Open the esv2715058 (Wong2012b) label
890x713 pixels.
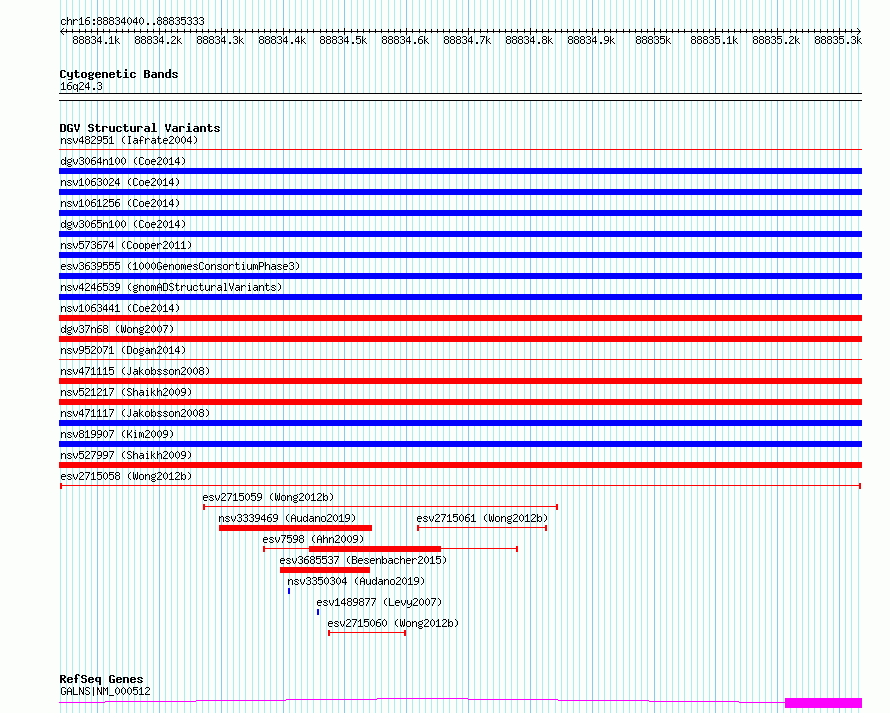(126, 476)
